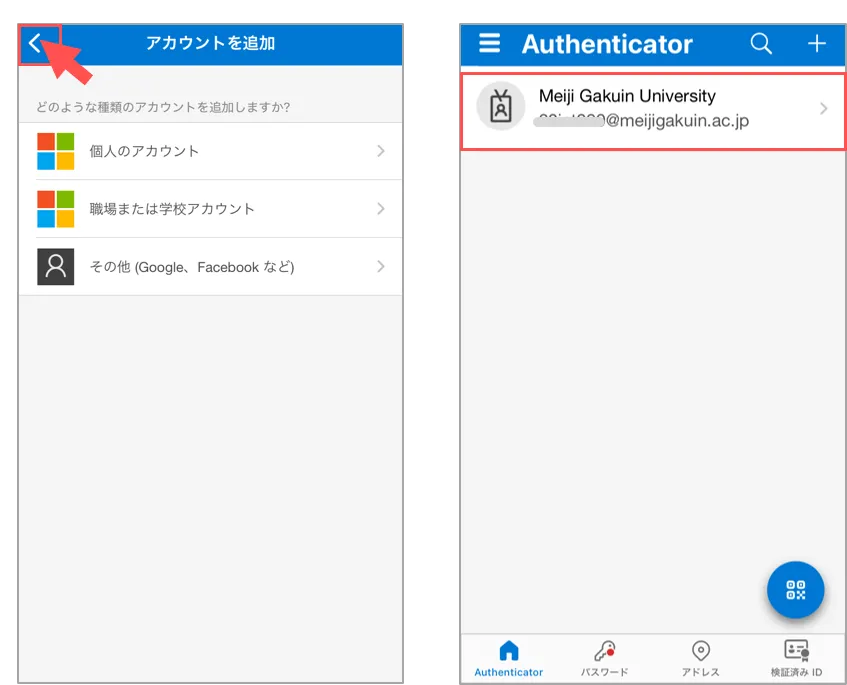This screenshot has height=685, width=847.
Task: Tap the plus icon to add an account
Action: [x=817, y=43]
